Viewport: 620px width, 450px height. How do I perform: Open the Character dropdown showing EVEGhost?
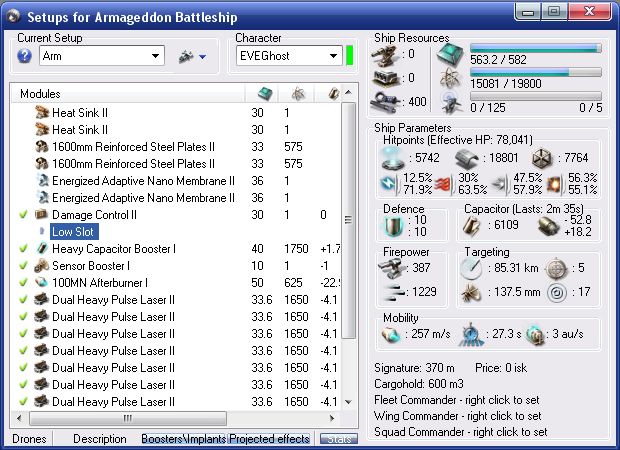point(289,56)
